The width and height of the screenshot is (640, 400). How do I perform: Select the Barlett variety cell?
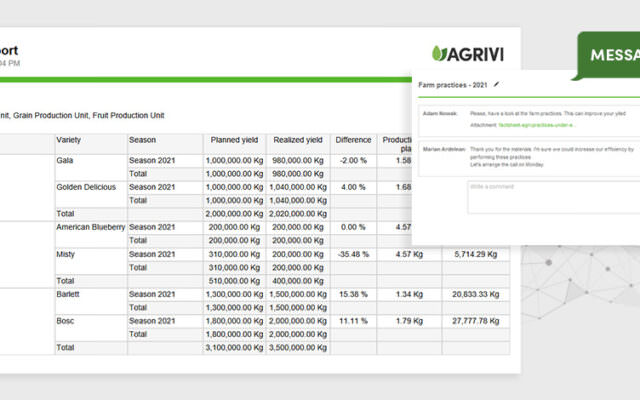click(68, 294)
